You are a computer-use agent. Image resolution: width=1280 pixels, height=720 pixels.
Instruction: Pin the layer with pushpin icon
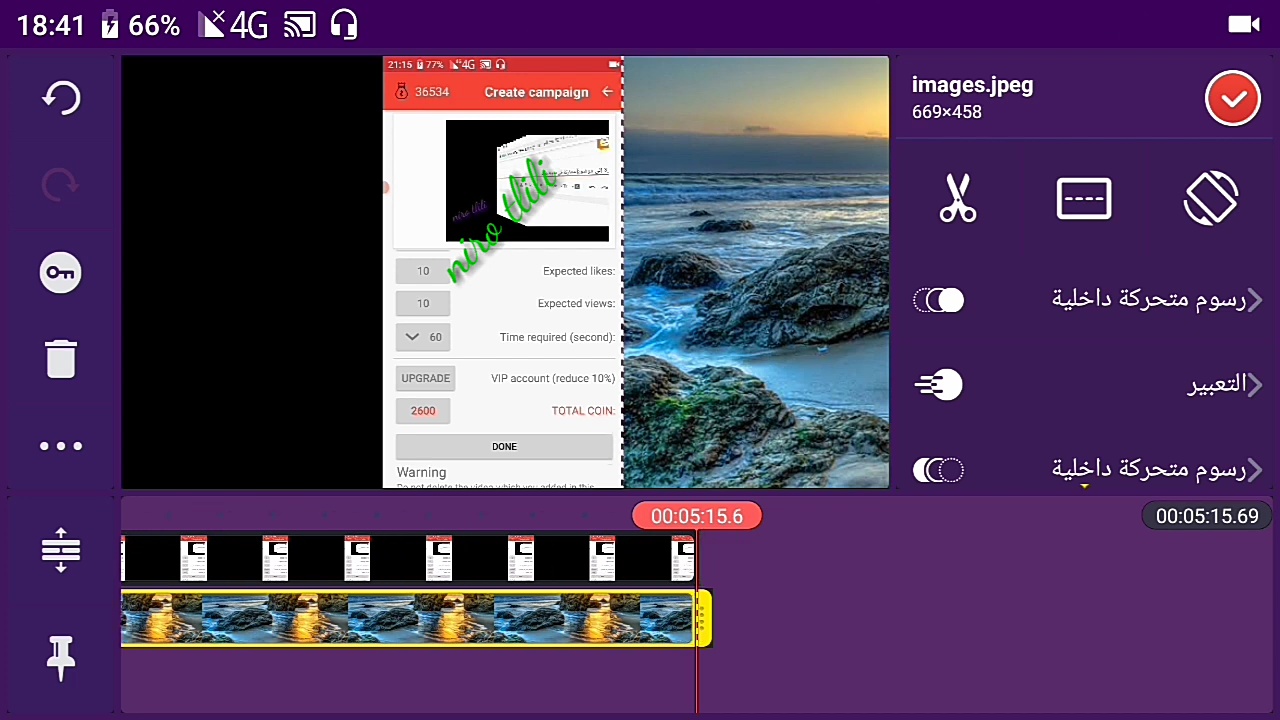click(x=61, y=657)
